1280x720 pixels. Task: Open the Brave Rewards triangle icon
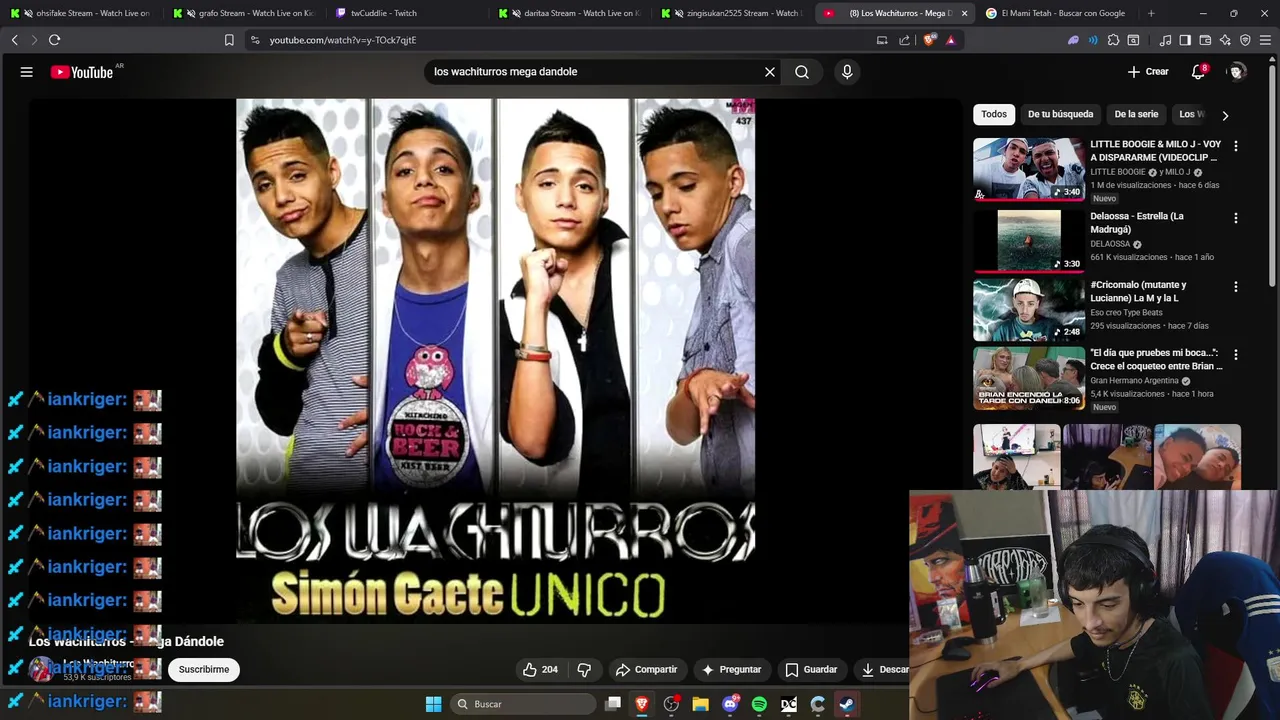950,40
